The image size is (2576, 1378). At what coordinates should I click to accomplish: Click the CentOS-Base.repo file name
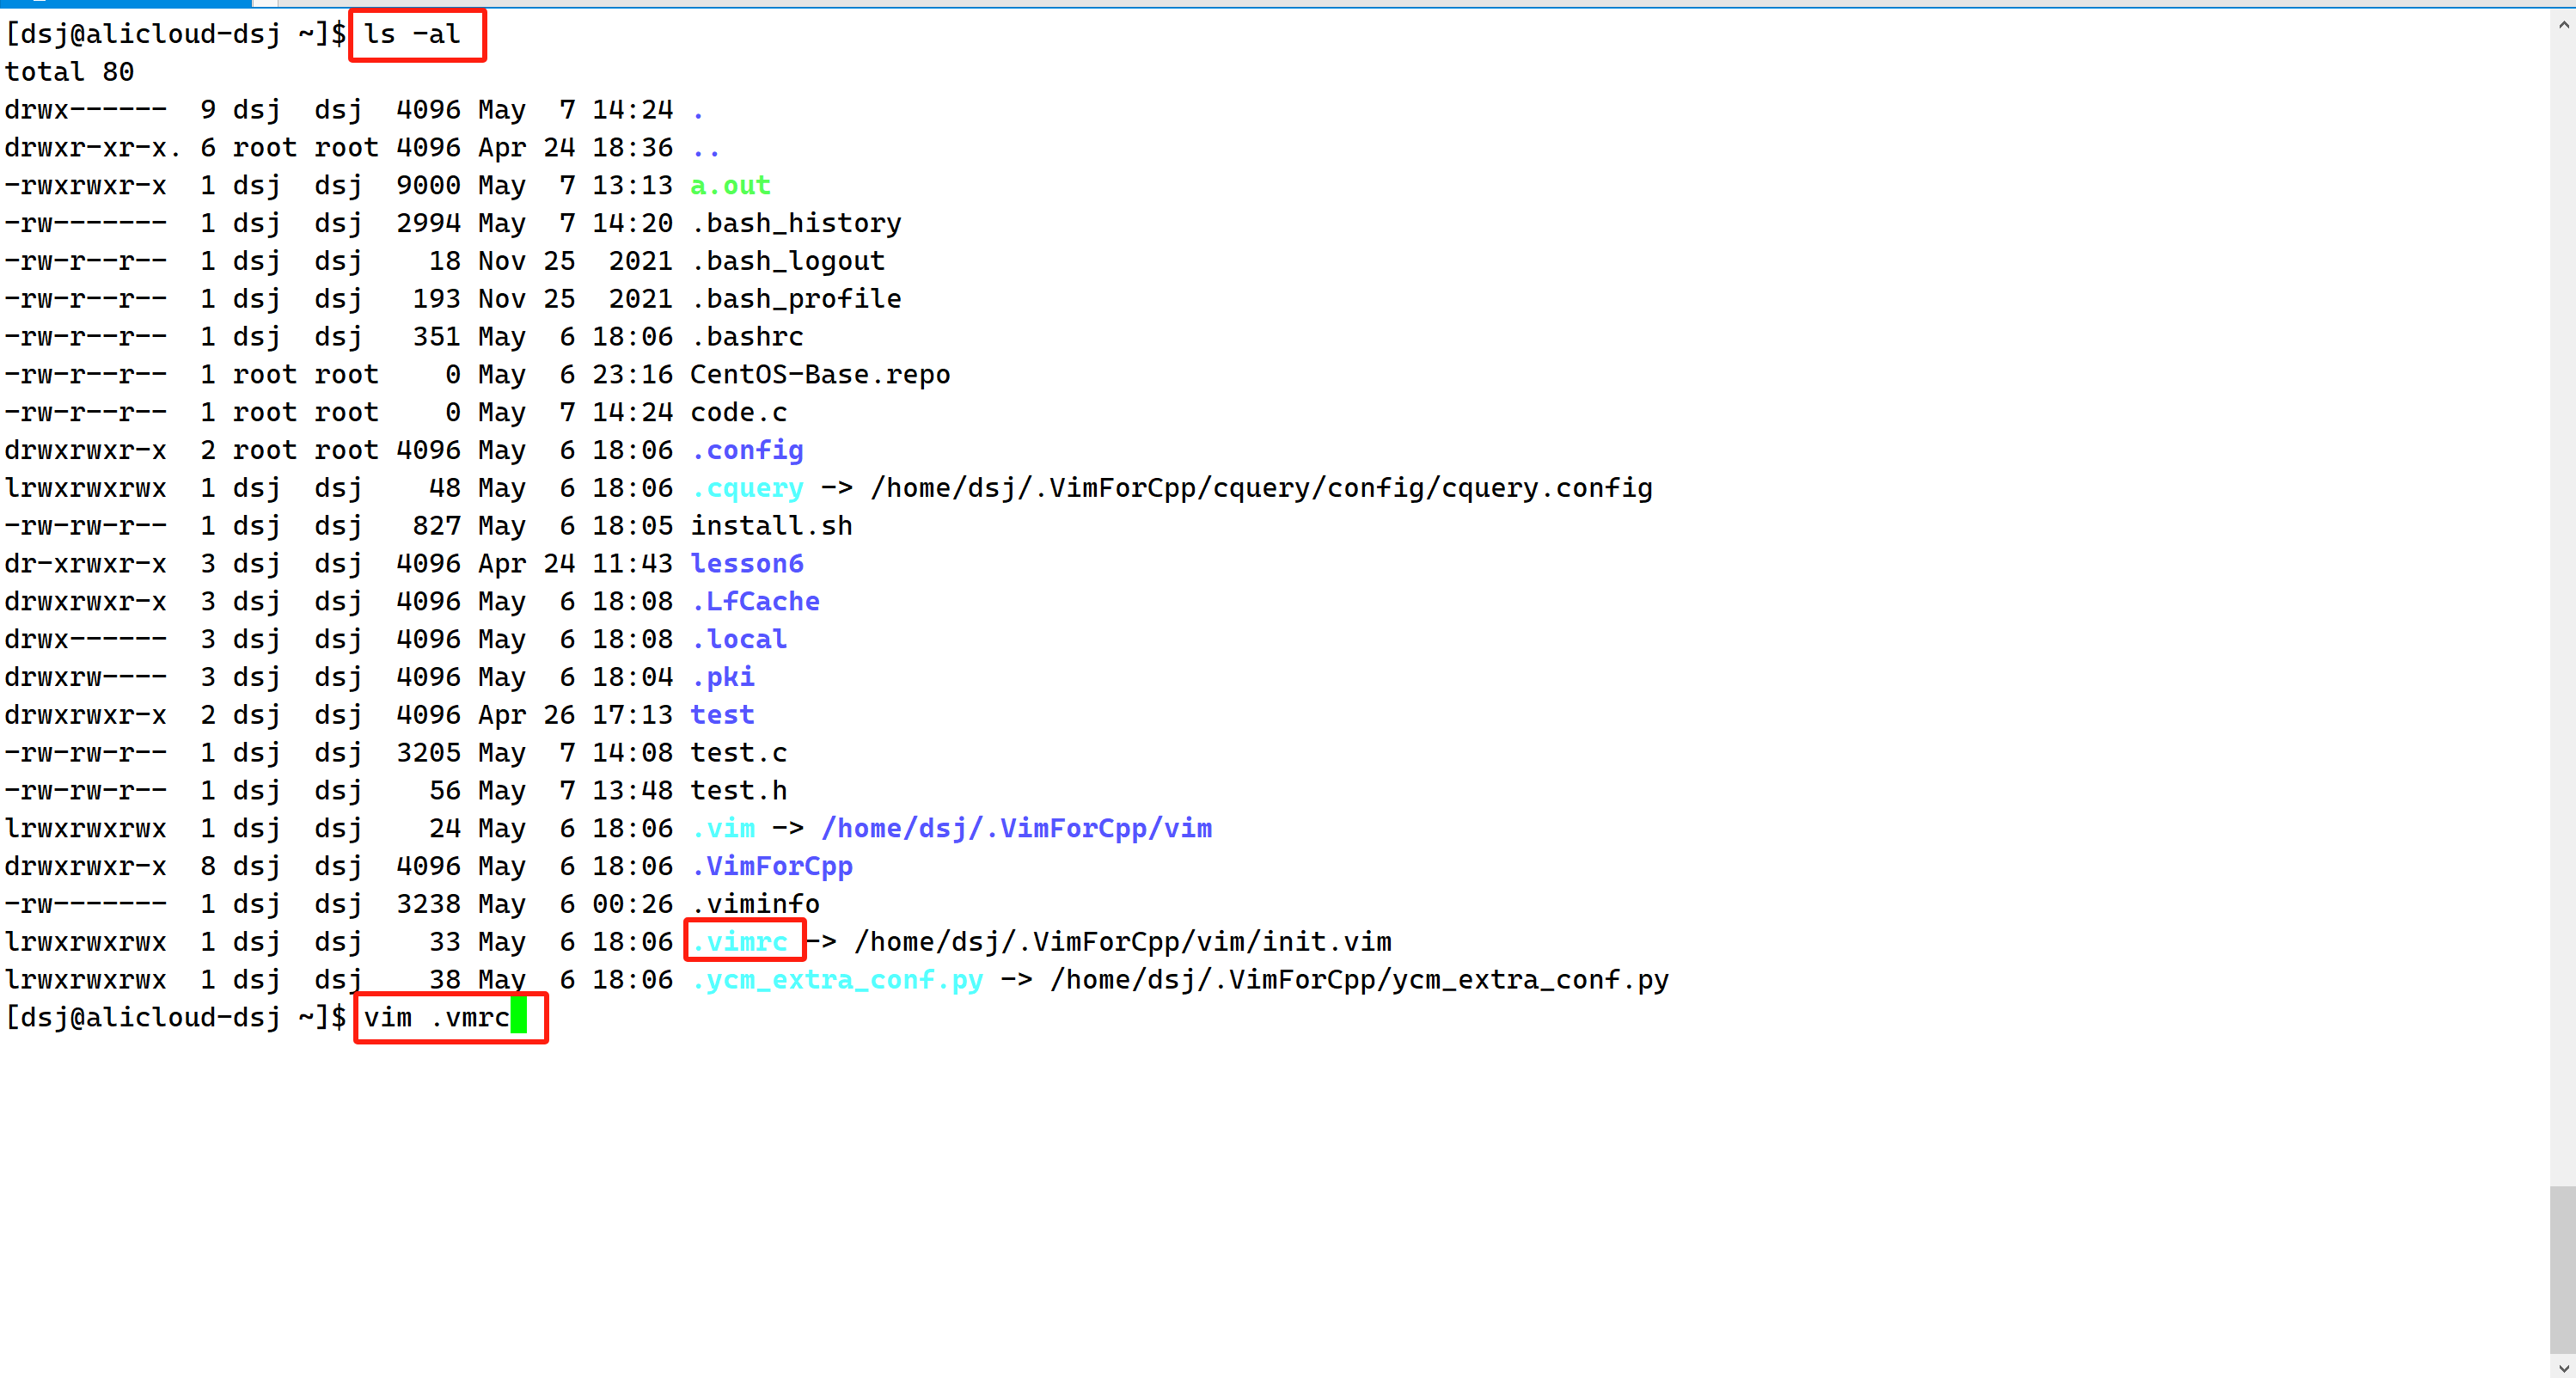[820, 375]
